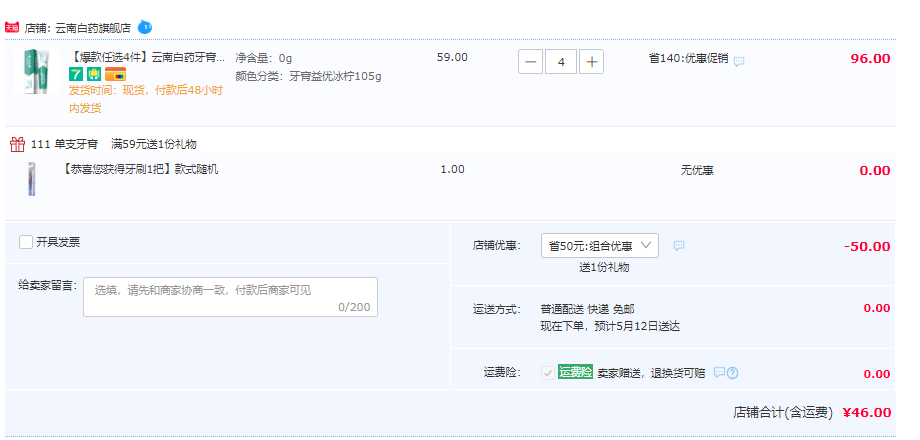Image resolution: width=920 pixels, height=440 pixels.
Task: Click the 运费险 checked checkbox
Action: click(x=547, y=373)
